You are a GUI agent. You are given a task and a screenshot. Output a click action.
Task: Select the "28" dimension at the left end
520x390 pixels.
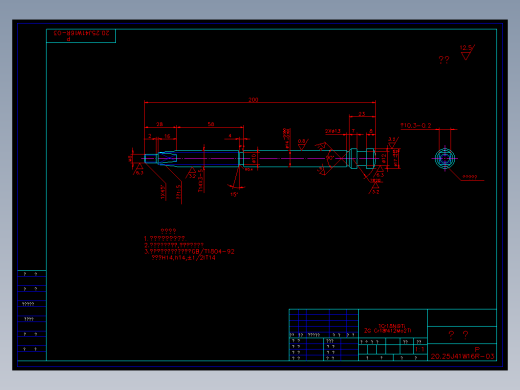point(160,124)
